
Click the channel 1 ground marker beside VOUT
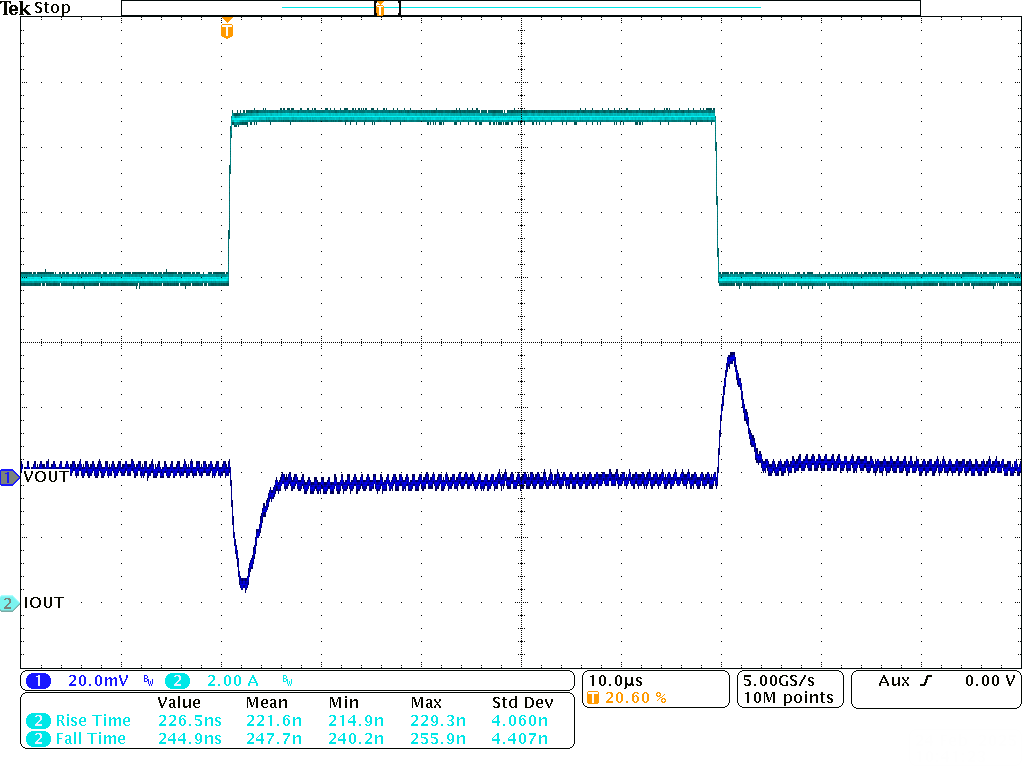tap(9, 478)
